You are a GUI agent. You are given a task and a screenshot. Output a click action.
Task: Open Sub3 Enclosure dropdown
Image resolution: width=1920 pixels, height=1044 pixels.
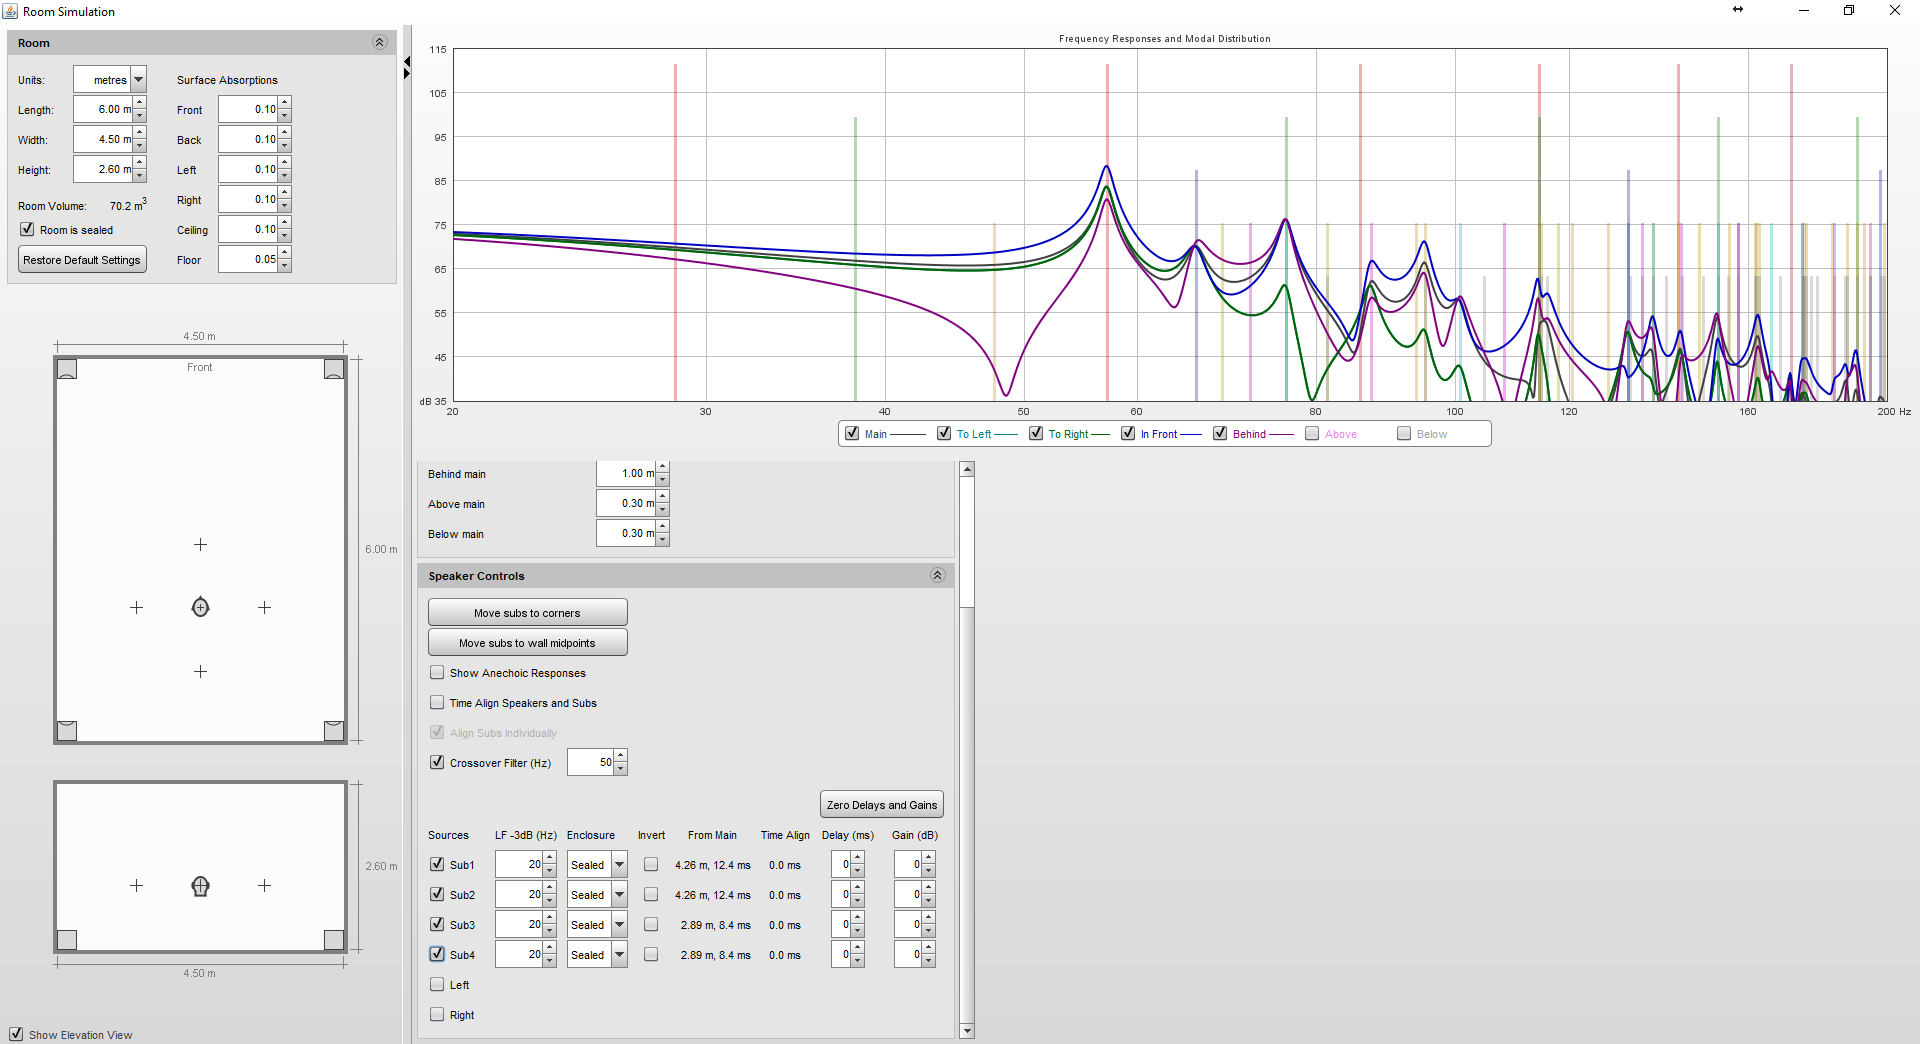620,925
